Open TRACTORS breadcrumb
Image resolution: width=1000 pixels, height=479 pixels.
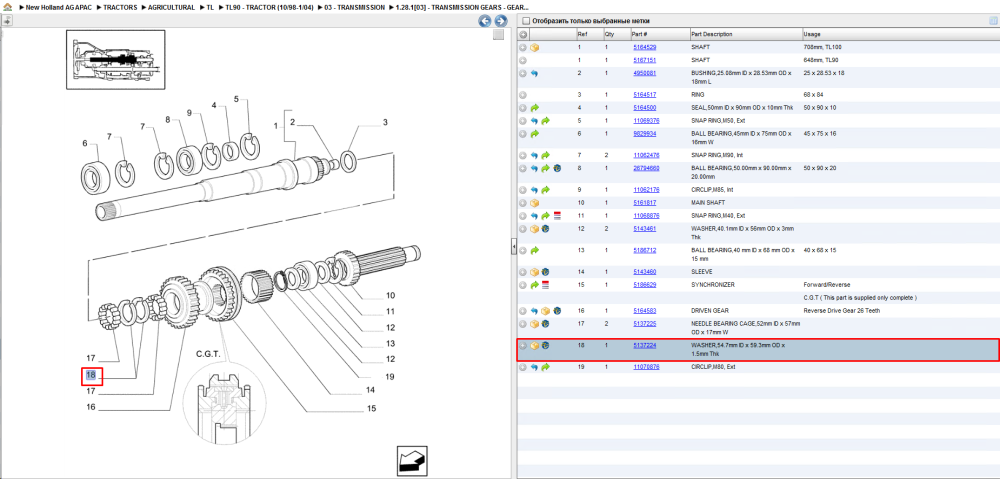point(119,7)
